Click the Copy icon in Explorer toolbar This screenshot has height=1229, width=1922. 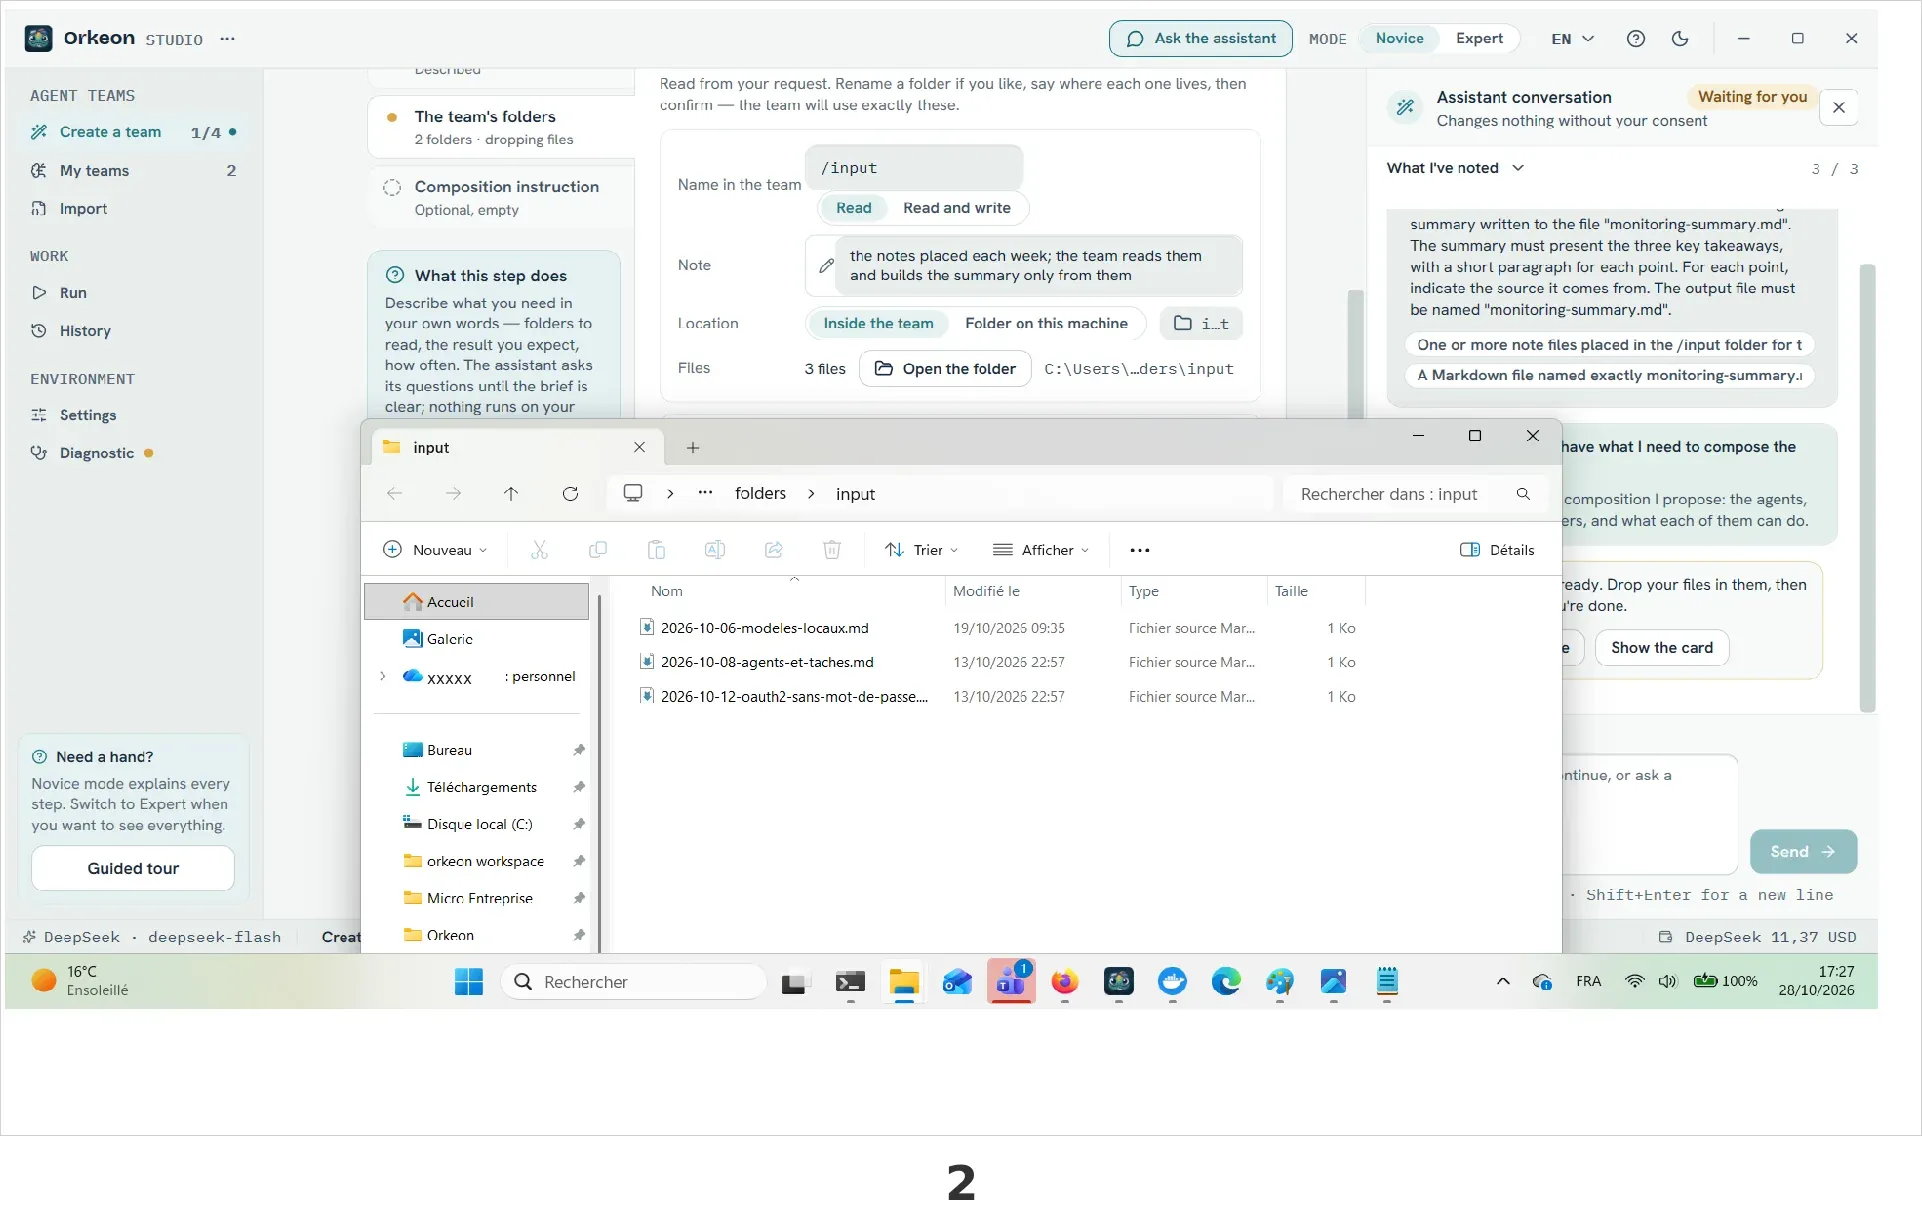click(598, 550)
